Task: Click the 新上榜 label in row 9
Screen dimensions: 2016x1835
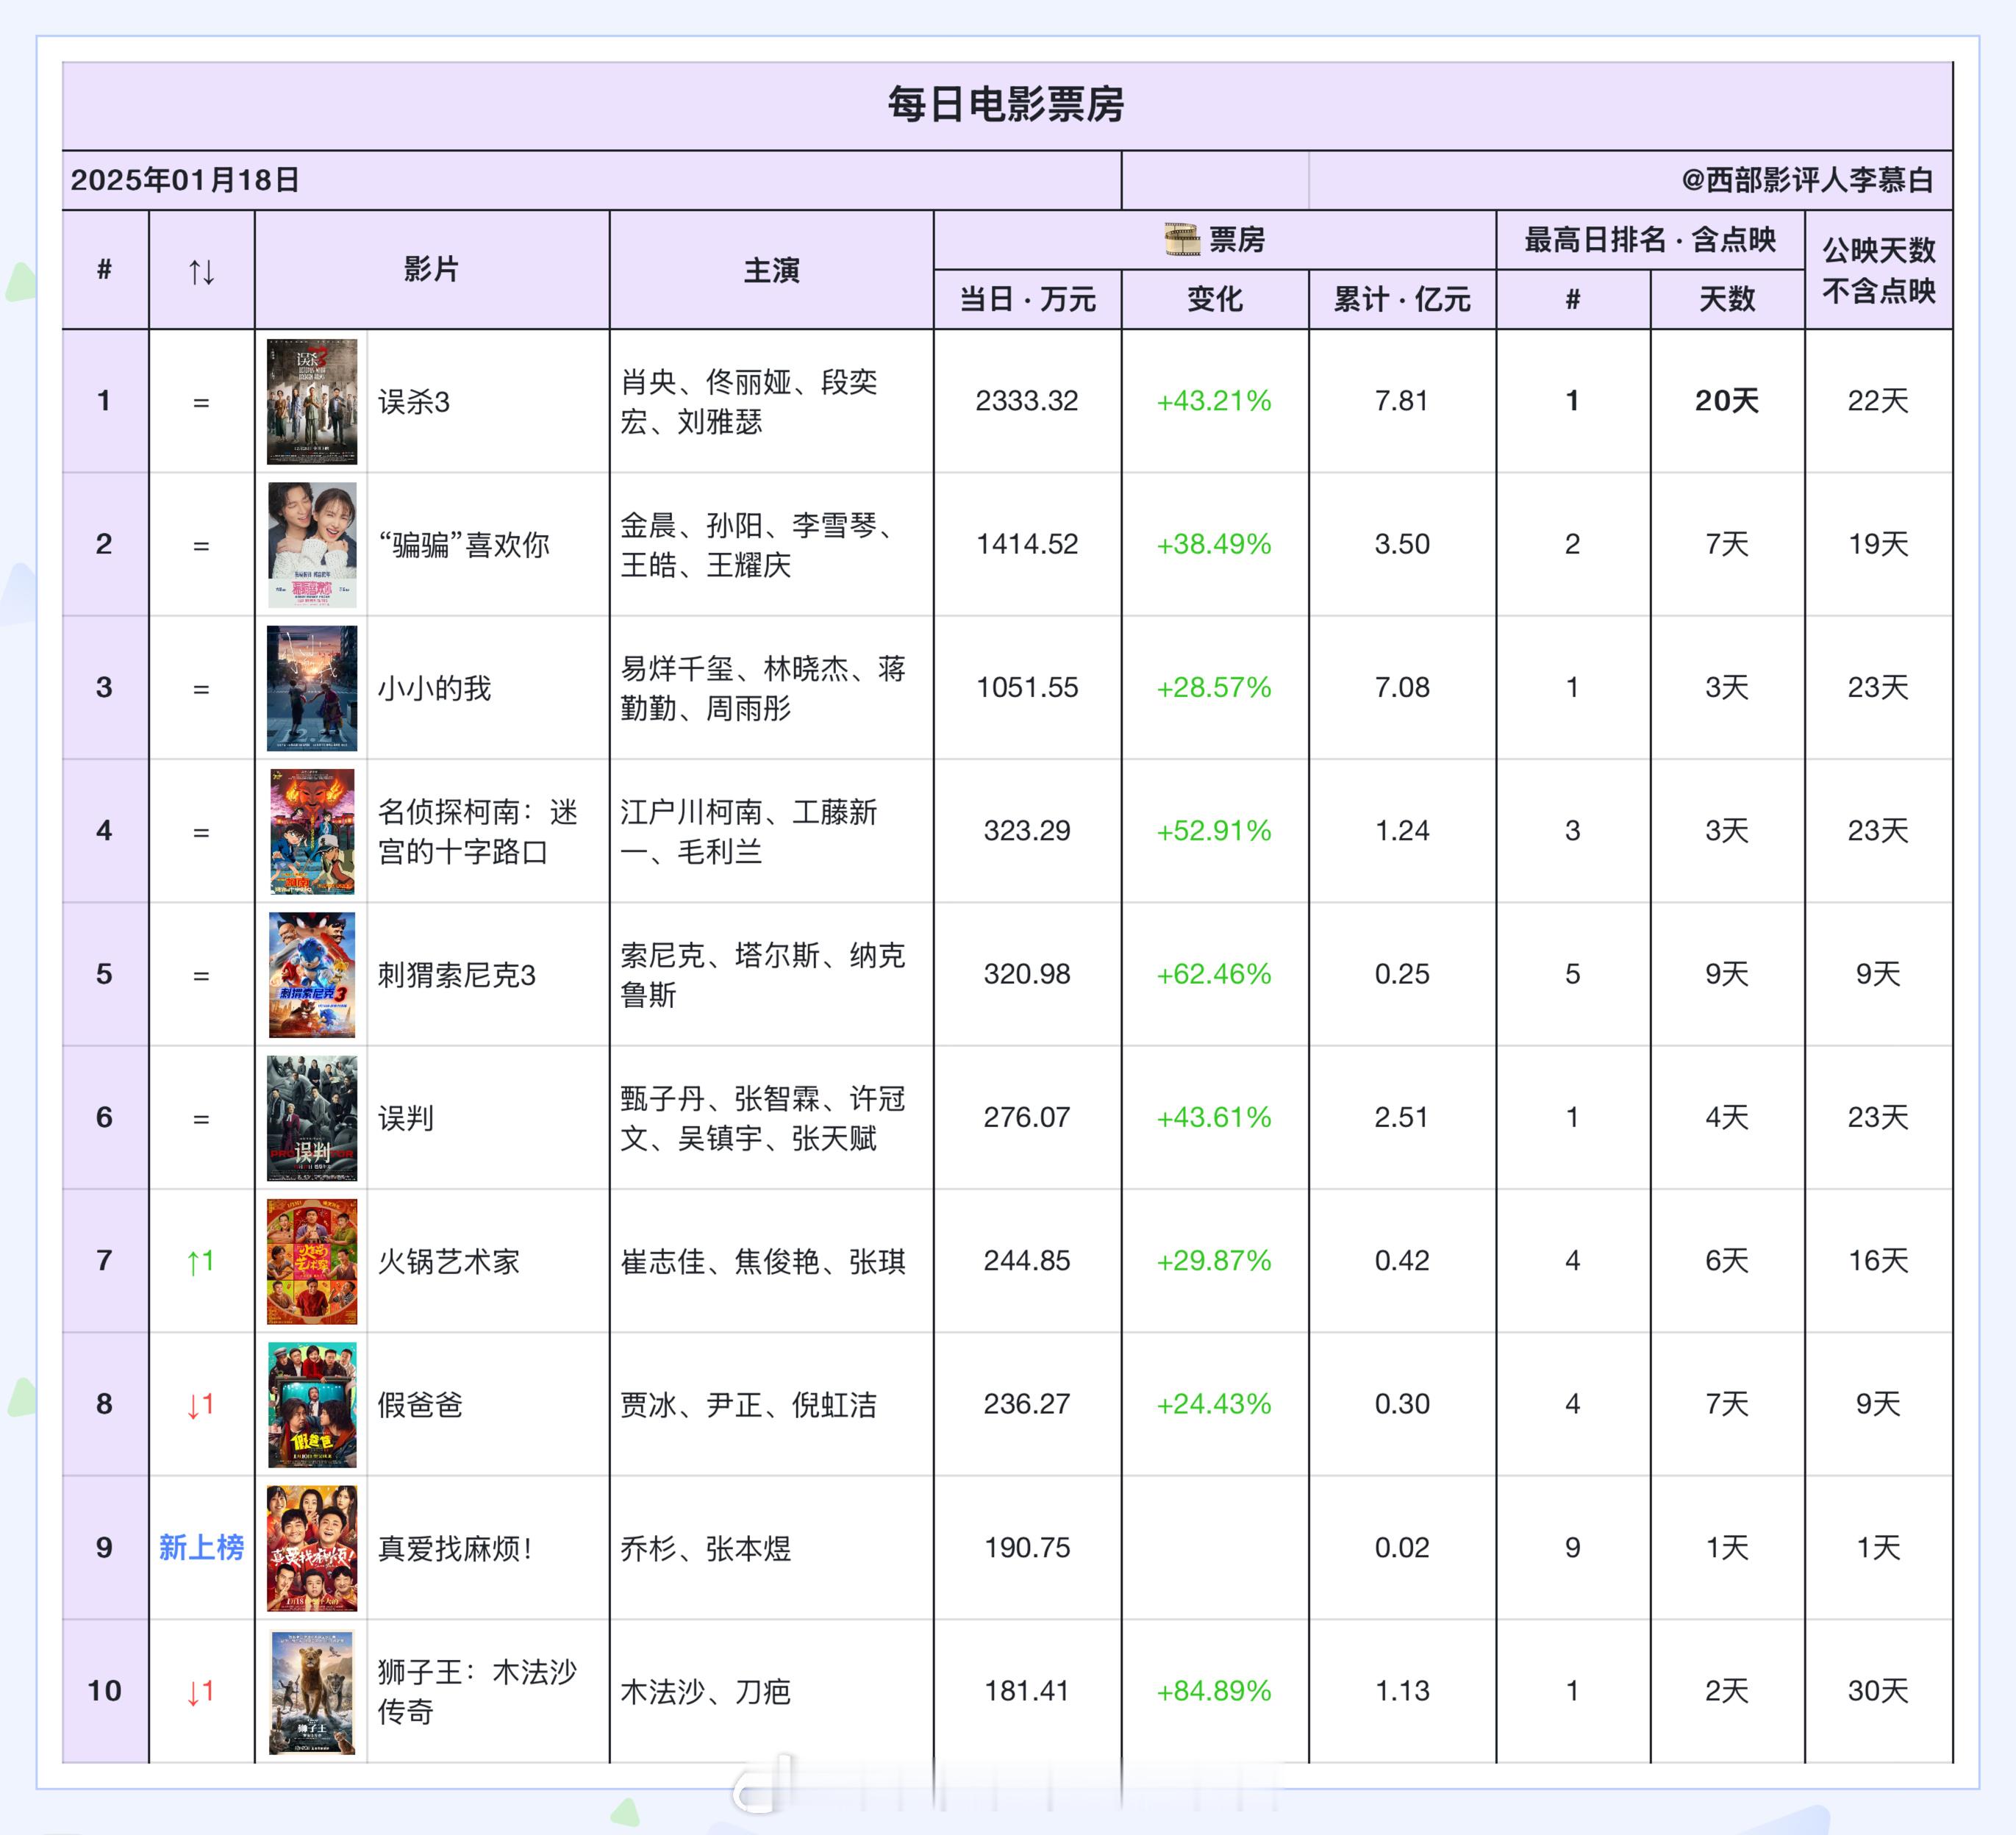Action: pyautogui.click(x=201, y=1548)
